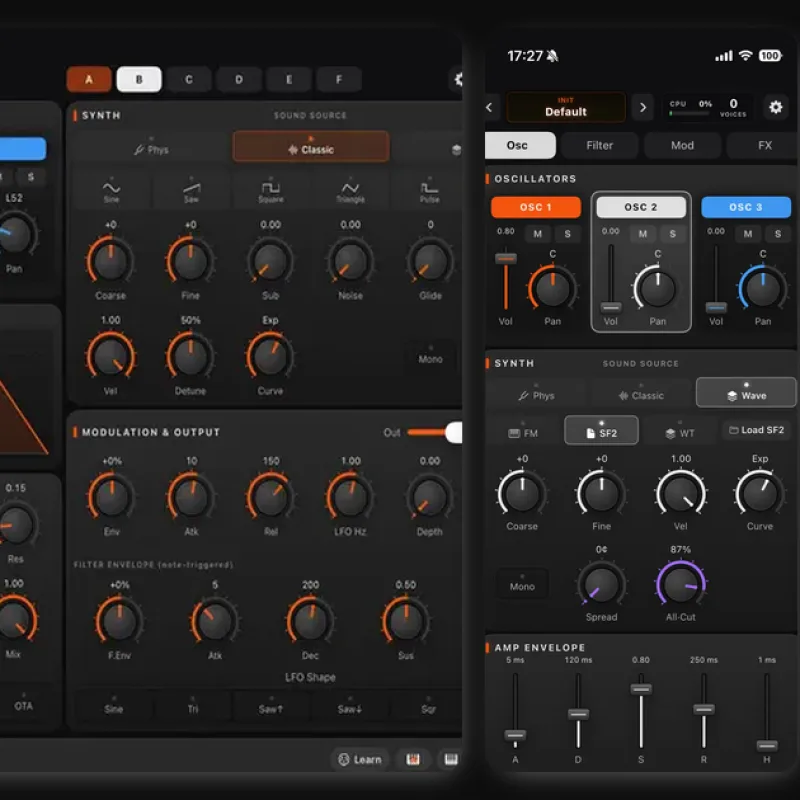Screen dimensions: 800x800
Task: Click the phone view Curve knob
Action: point(760,493)
